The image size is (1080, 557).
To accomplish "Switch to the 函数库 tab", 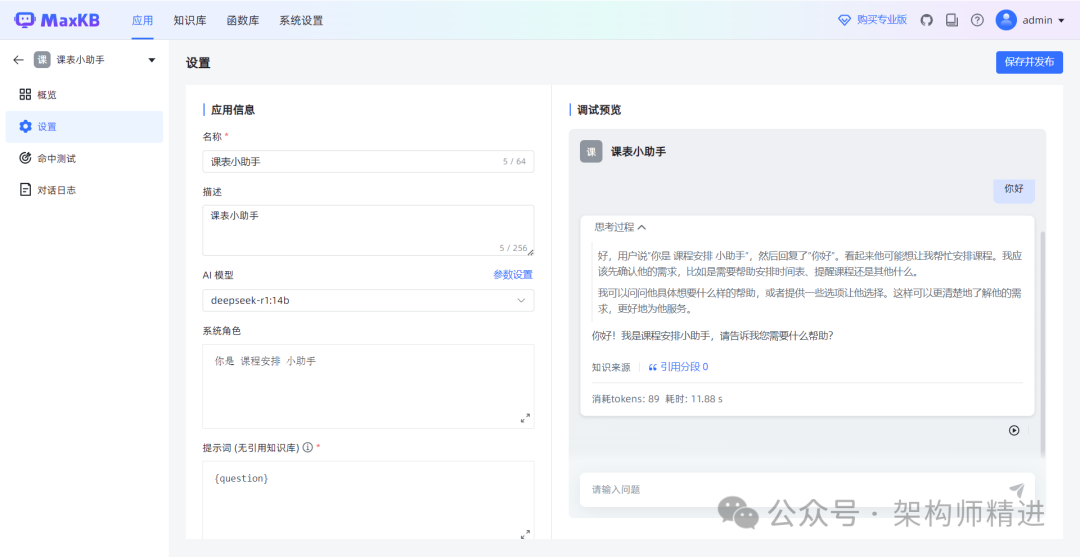I will point(243,20).
